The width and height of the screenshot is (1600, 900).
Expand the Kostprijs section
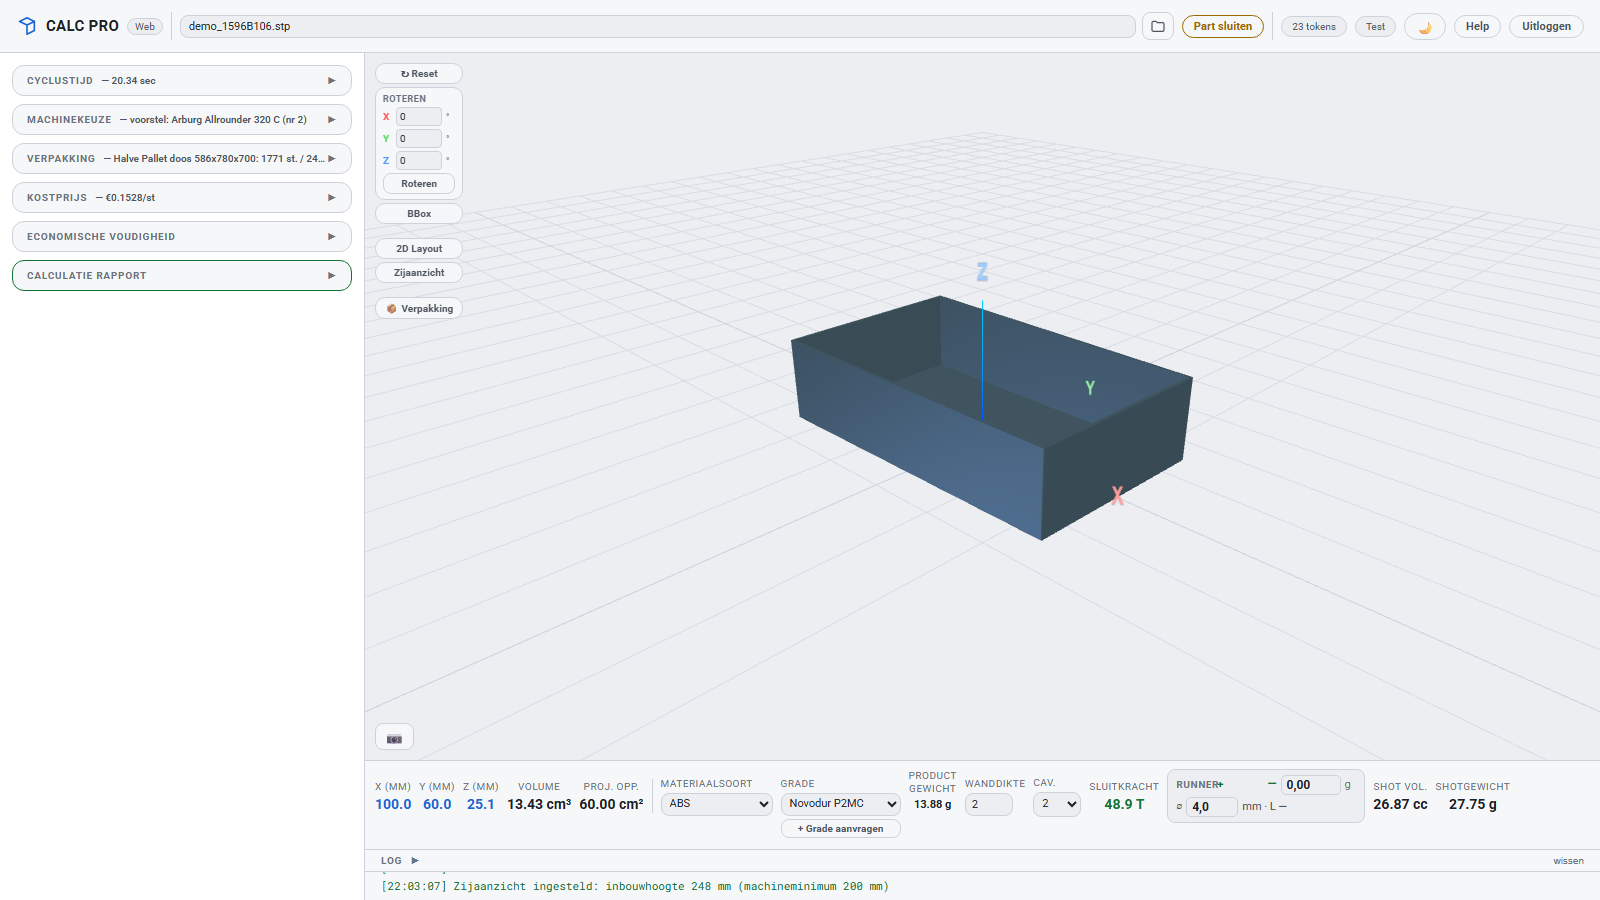[x=182, y=197]
